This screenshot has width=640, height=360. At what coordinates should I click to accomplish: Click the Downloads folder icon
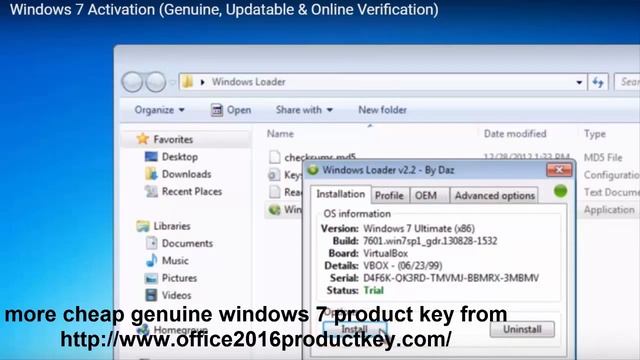(x=151, y=174)
